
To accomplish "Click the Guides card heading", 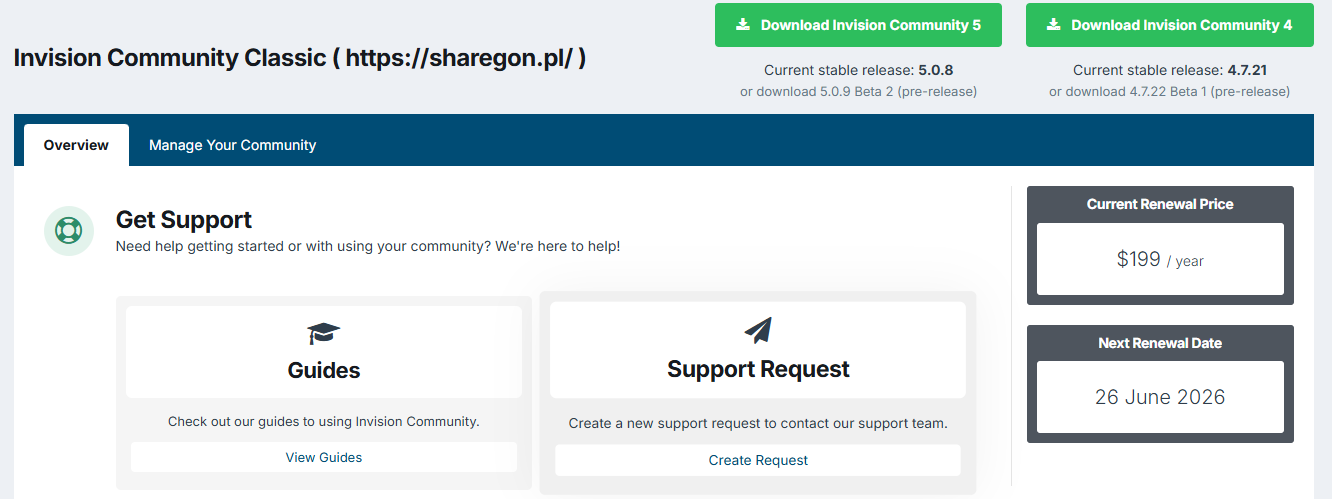I will (x=324, y=370).
